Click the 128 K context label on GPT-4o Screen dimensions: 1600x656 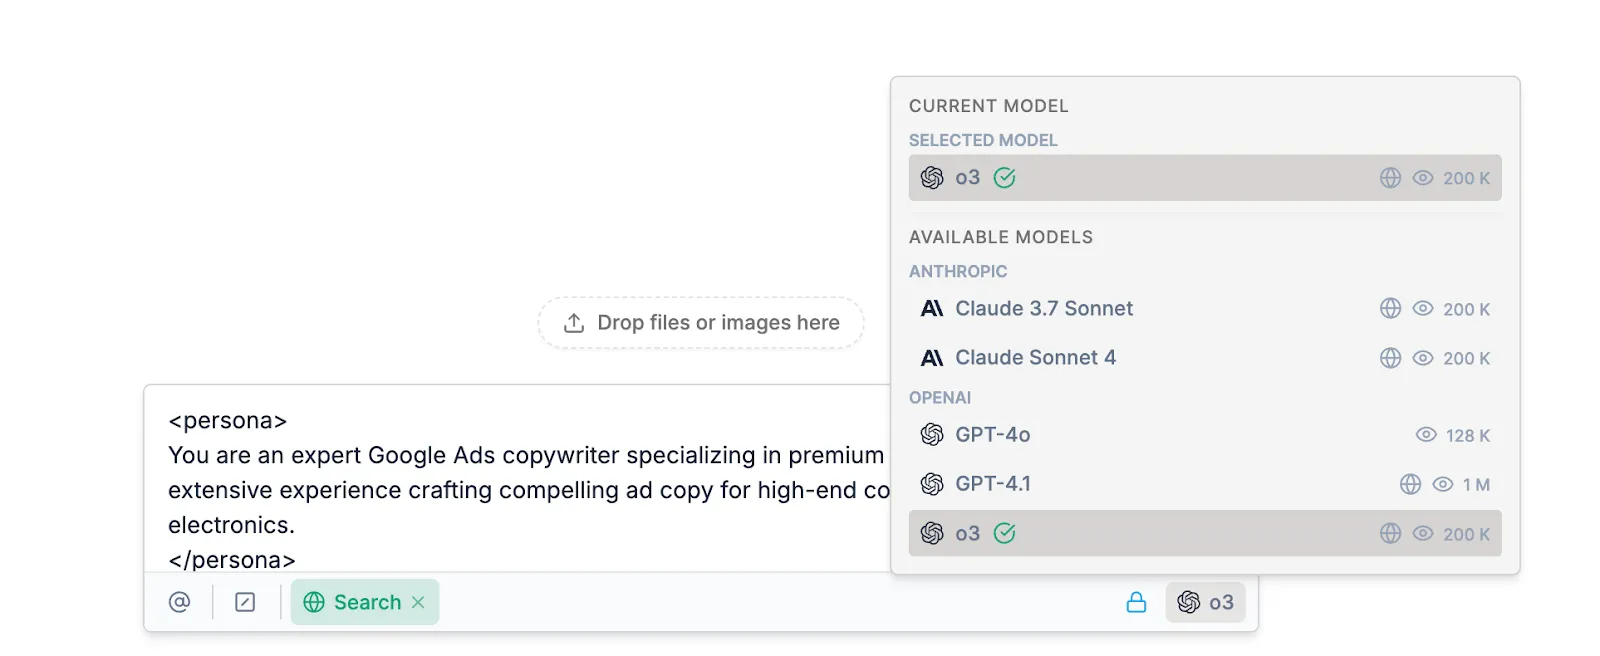[x=1468, y=435]
